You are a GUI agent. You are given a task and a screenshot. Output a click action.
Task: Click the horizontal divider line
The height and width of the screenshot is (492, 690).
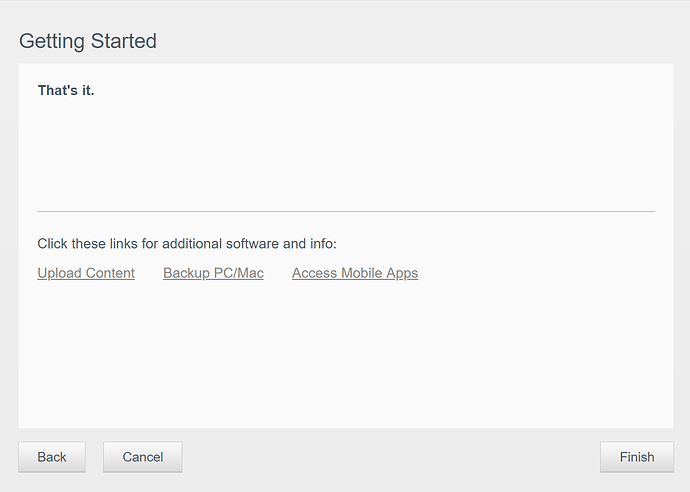(346, 211)
